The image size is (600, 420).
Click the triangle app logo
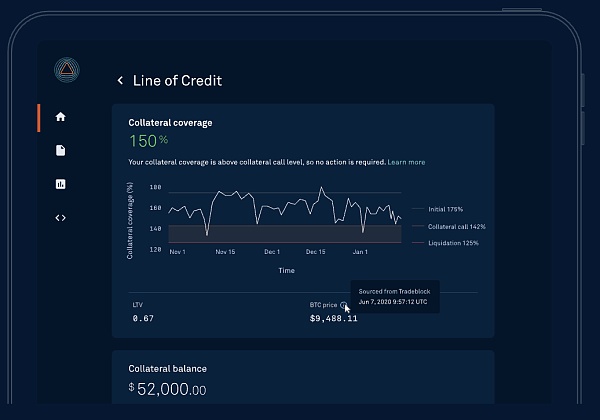click(68, 71)
